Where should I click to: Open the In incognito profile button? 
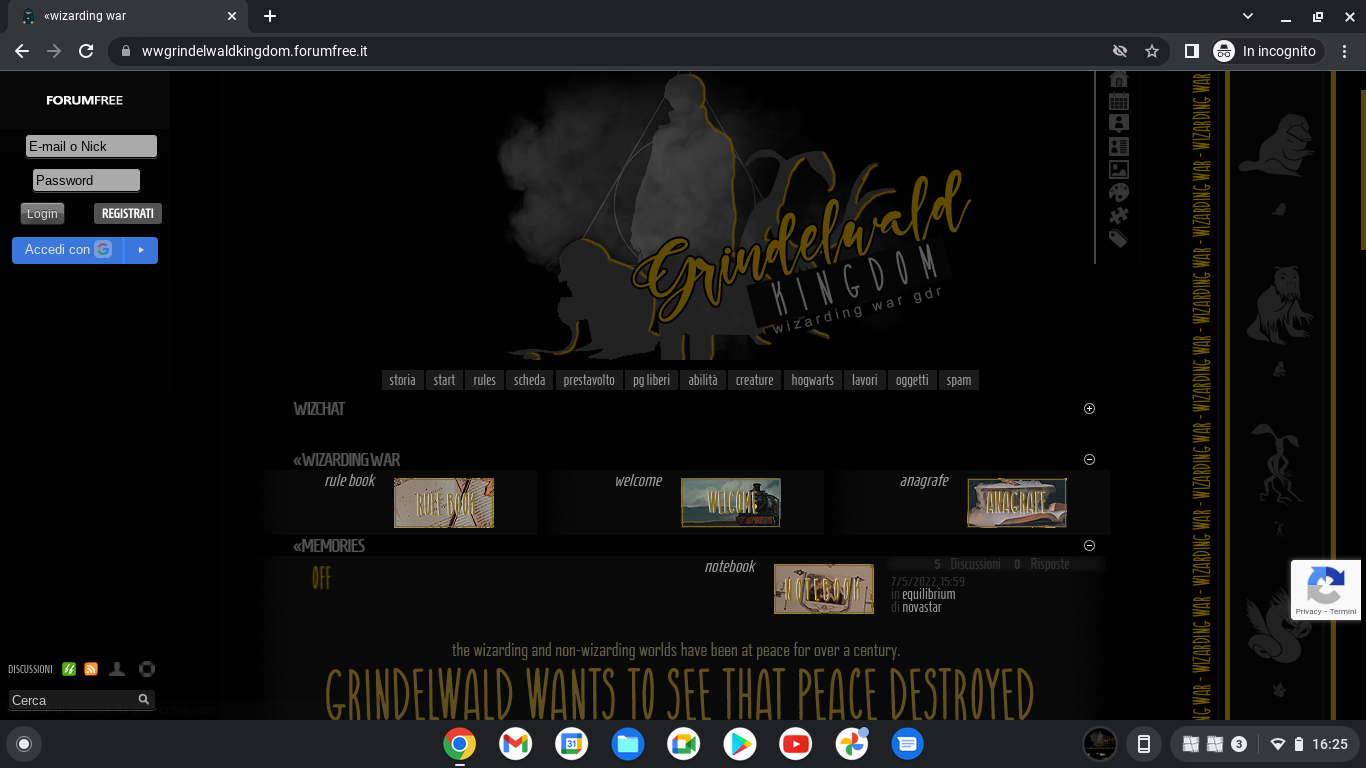(1267, 50)
